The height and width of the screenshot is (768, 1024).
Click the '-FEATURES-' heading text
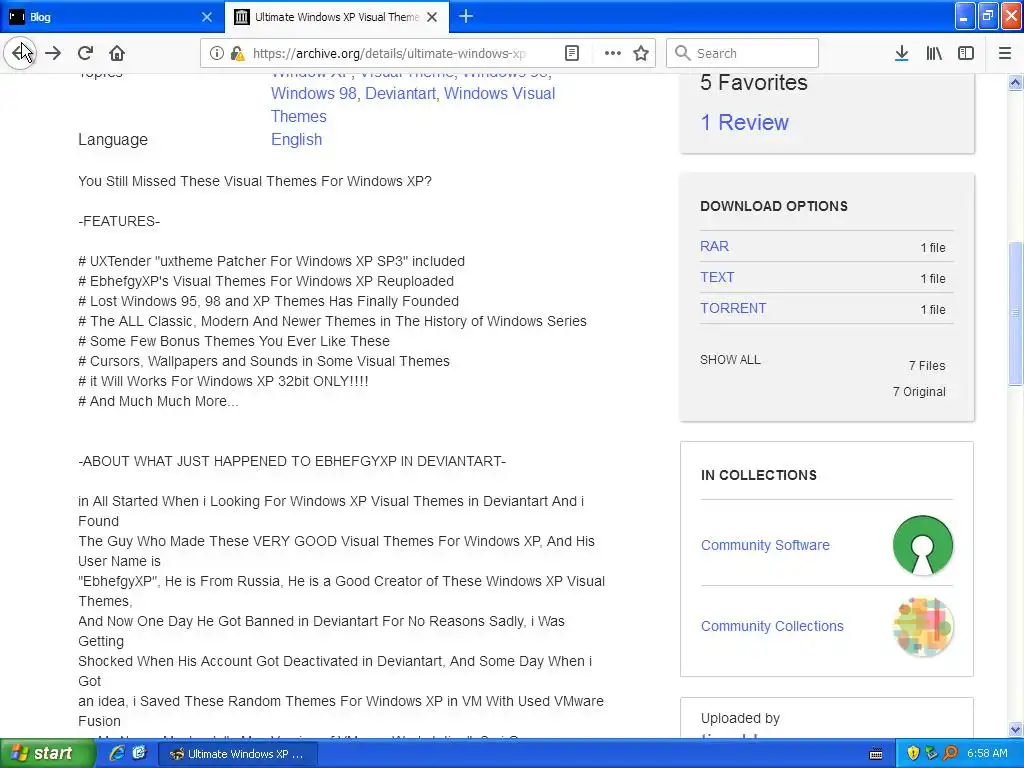119,221
